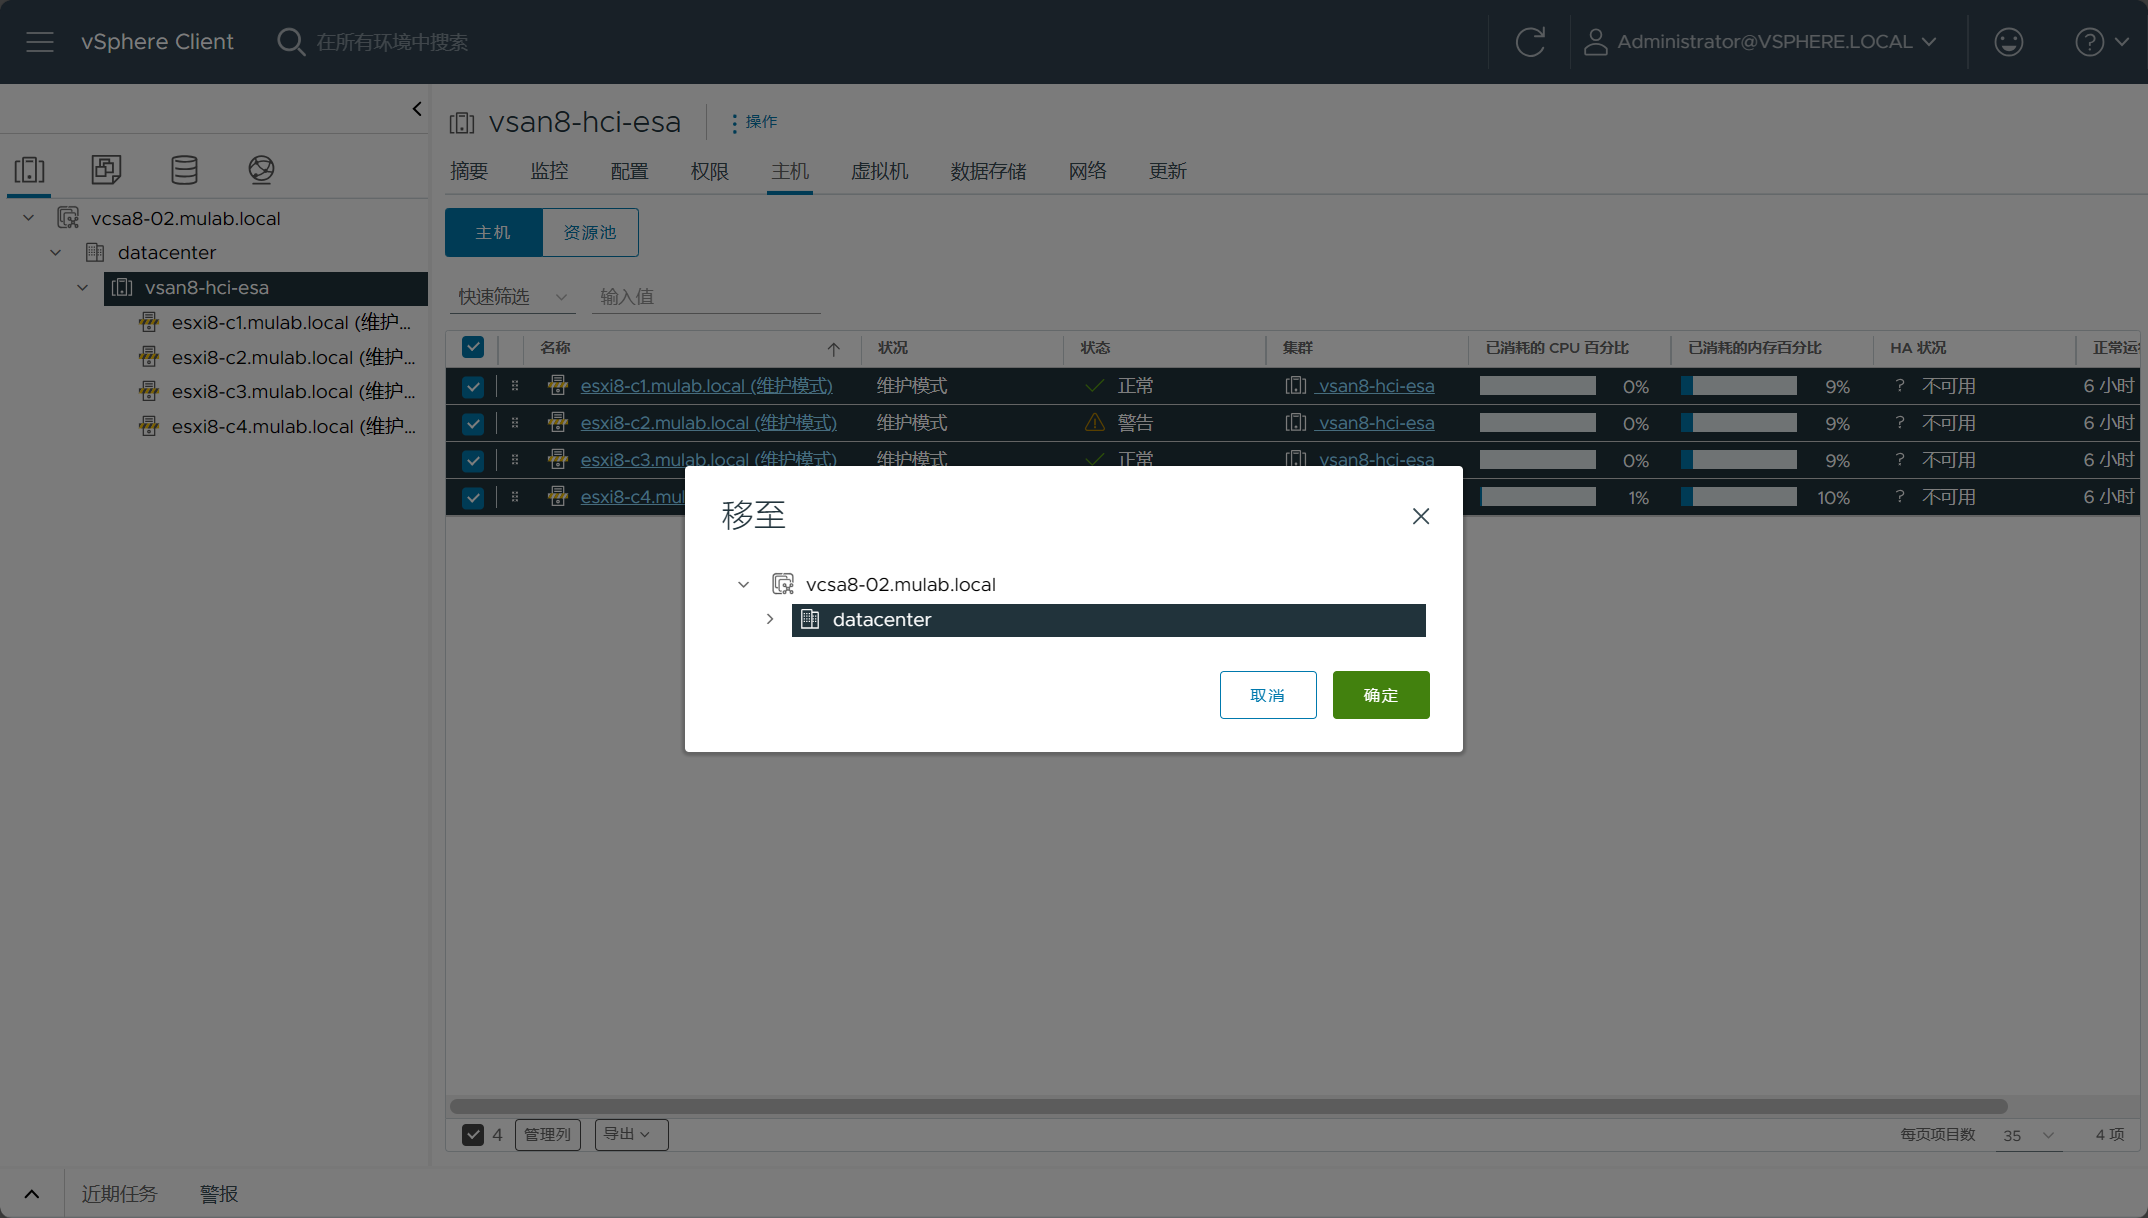Screen dimensions: 2148x1218
Task: Click the datacenter icon in the move dialog
Action: click(x=810, y=620)
